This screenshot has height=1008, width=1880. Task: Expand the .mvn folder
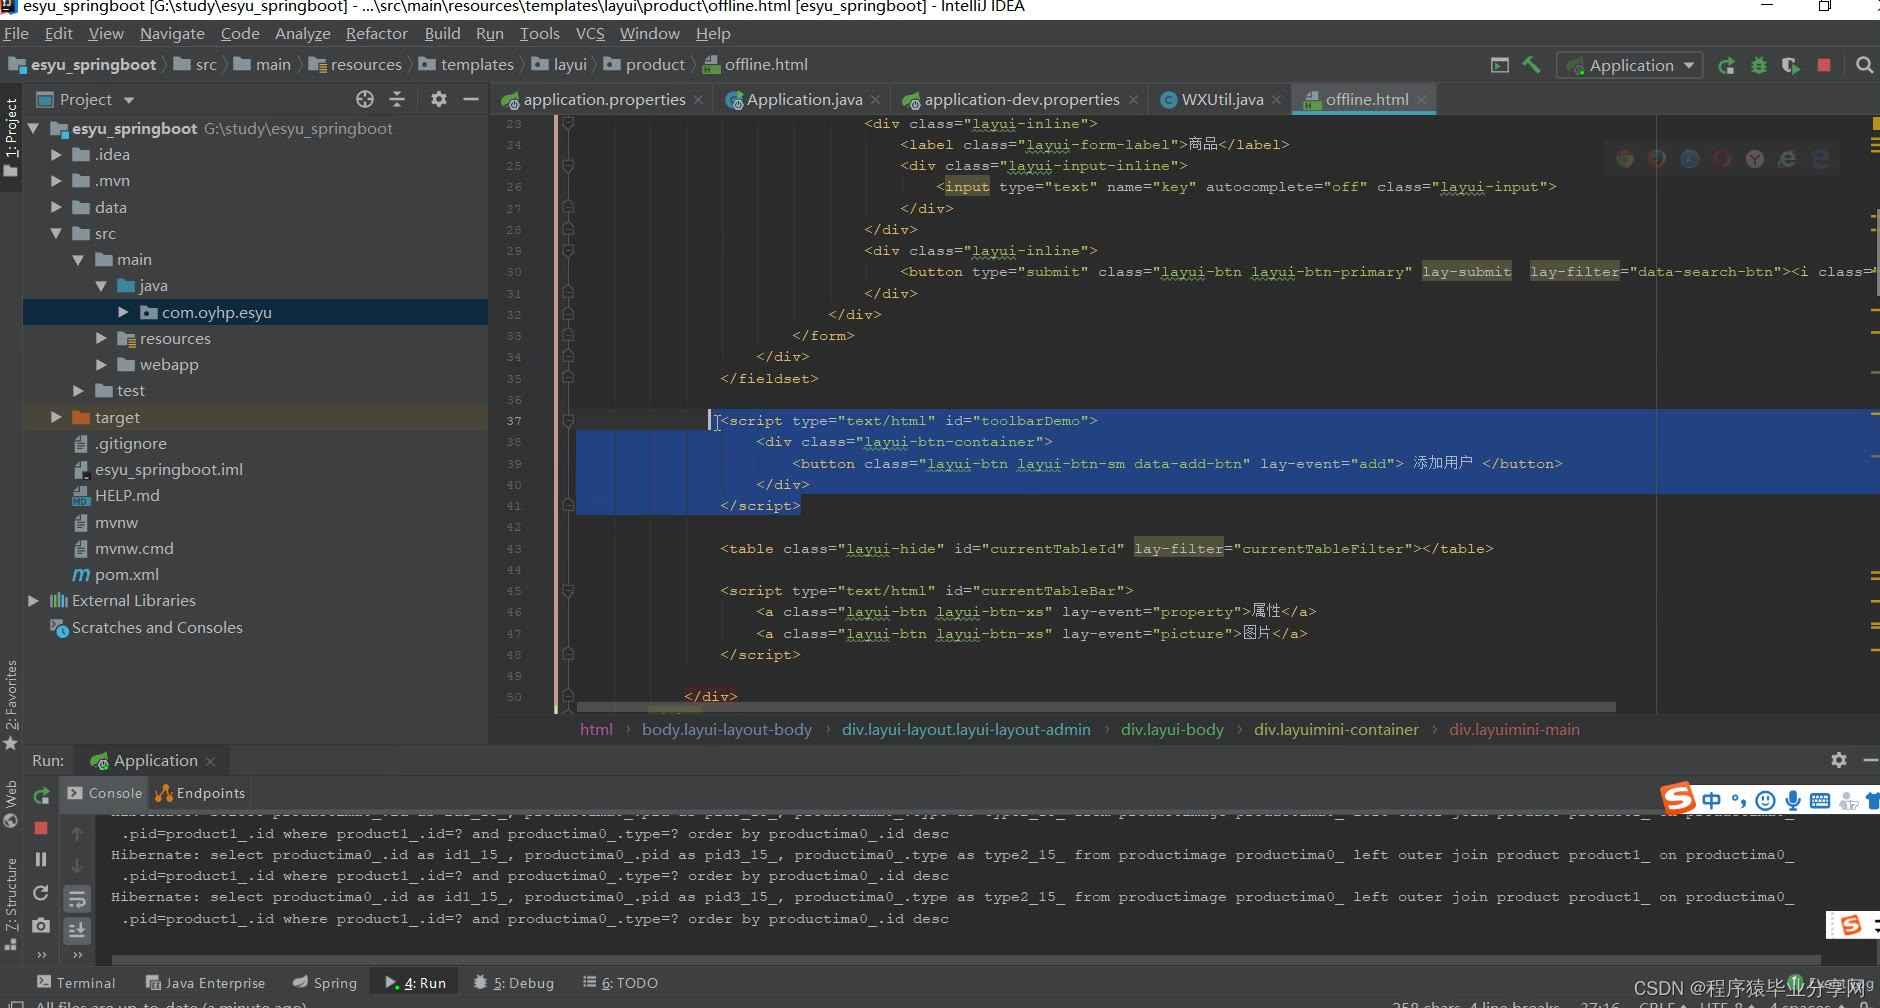point(56,181)
